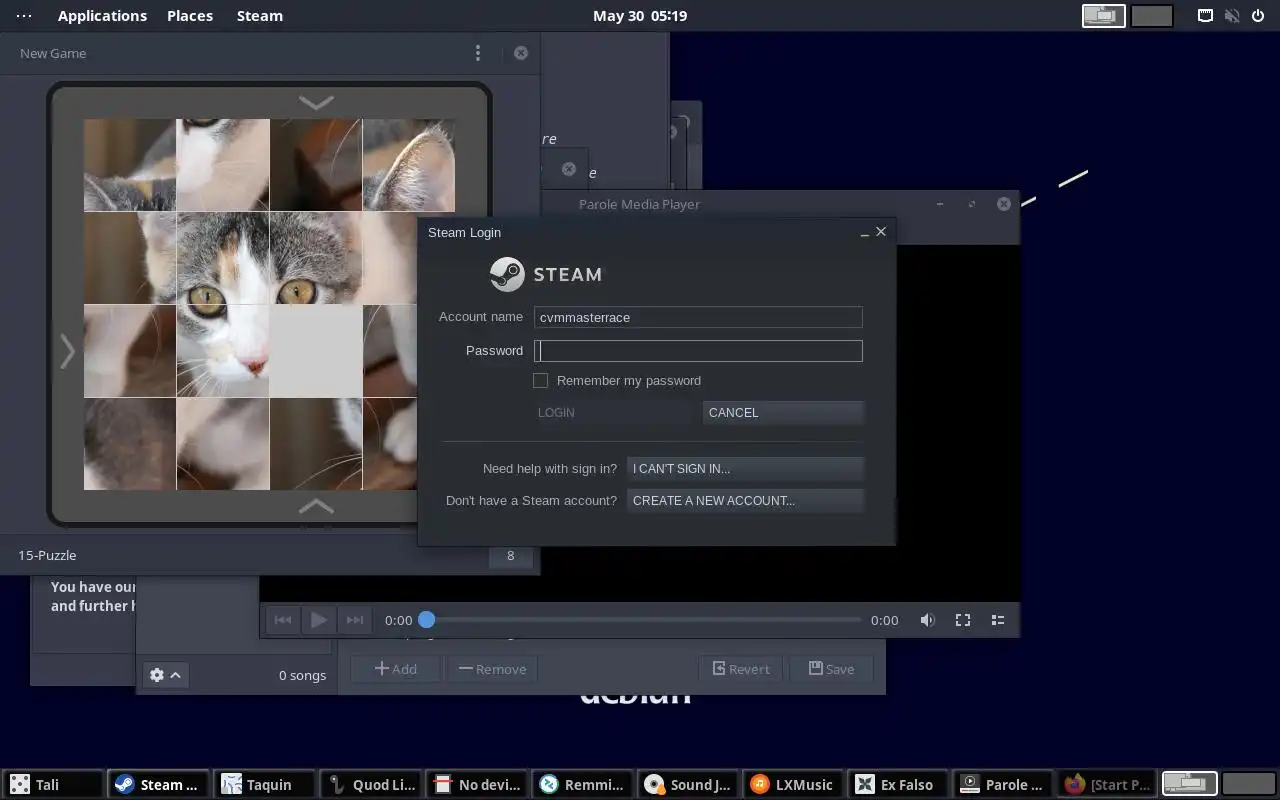Screen dimensions: 1280x800
Task: Toggle the Parole playlist panel icon
Action: pyautogui.click(x=998, y=620)
